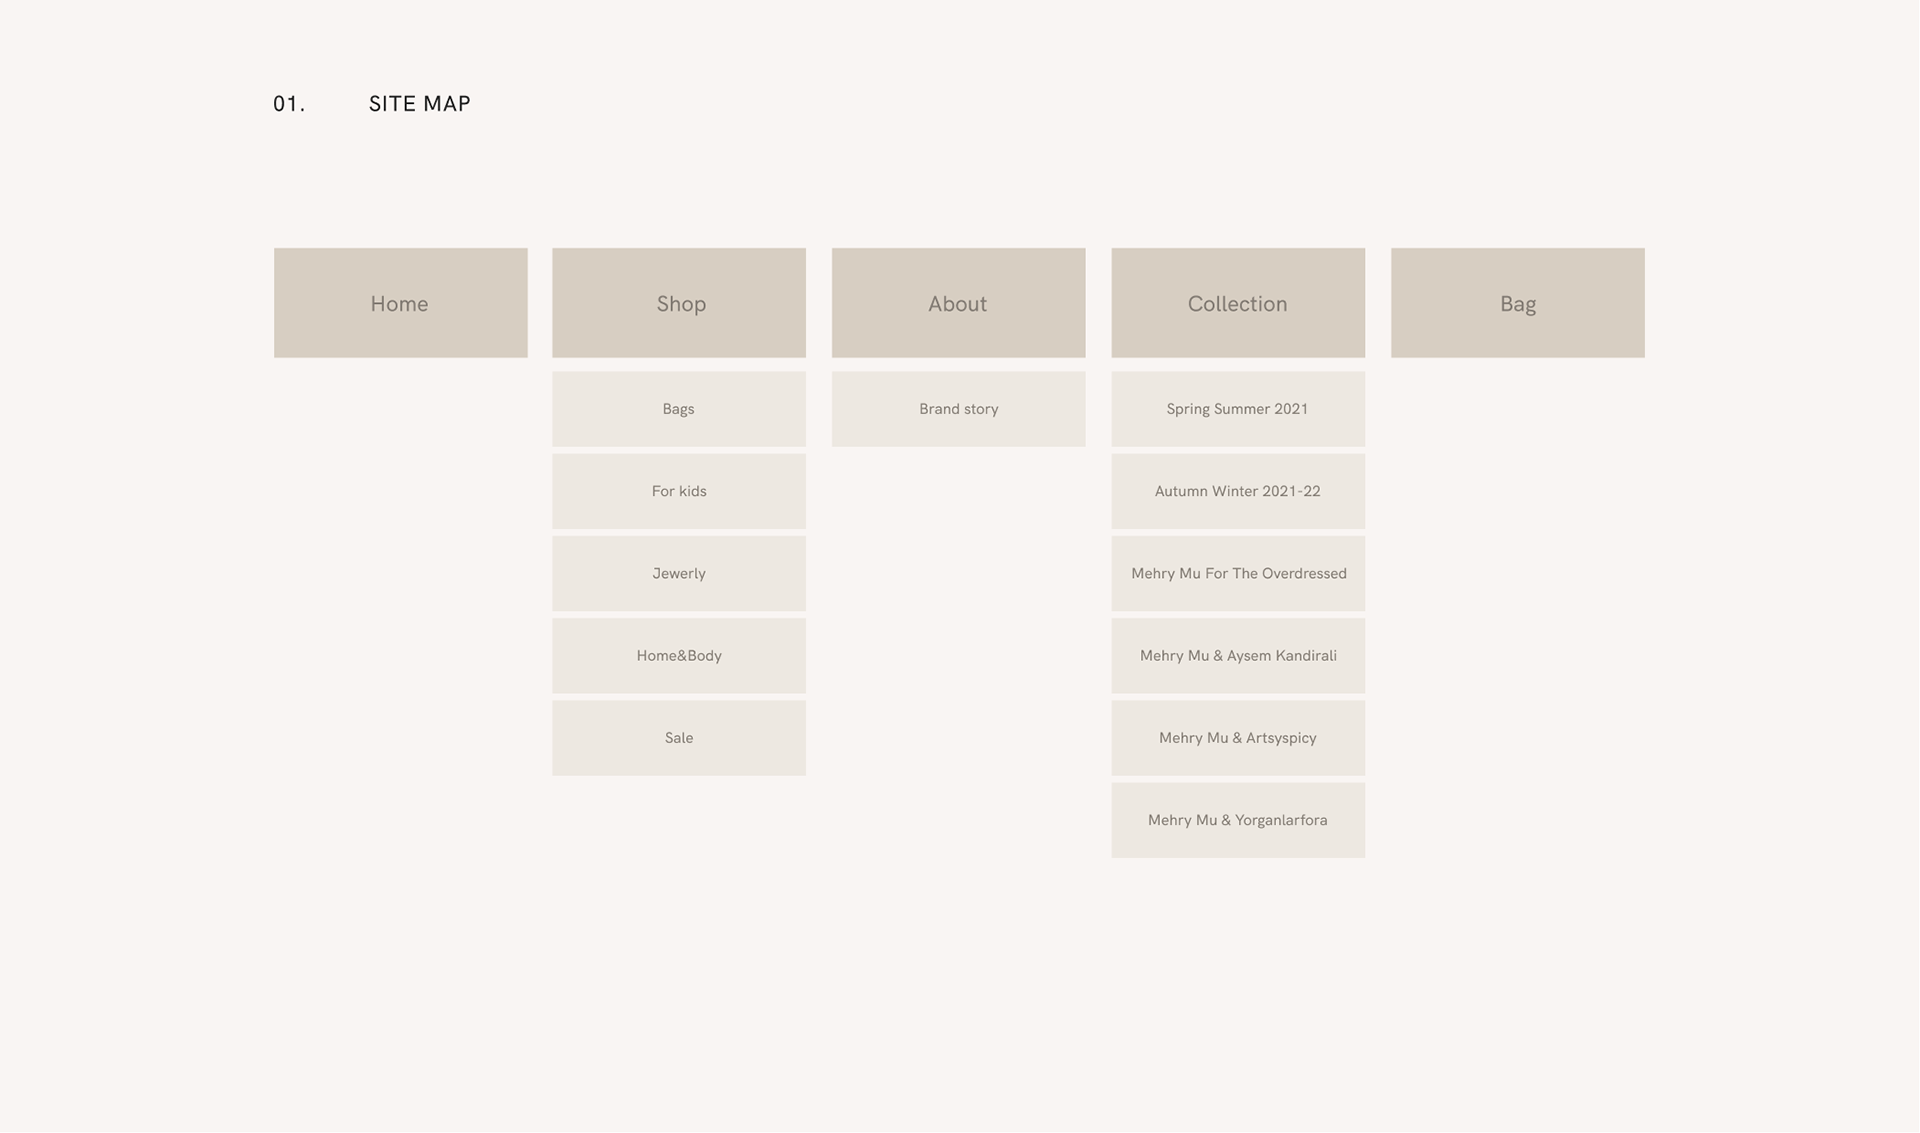Click Mehry Mu & Aysem Kandirali box

pyautogui.click(x=1237, y=656)
